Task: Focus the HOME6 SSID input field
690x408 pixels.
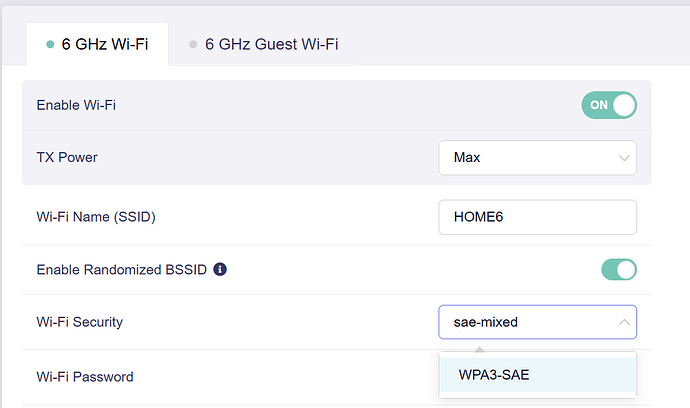Action: [x=537, y=217]
